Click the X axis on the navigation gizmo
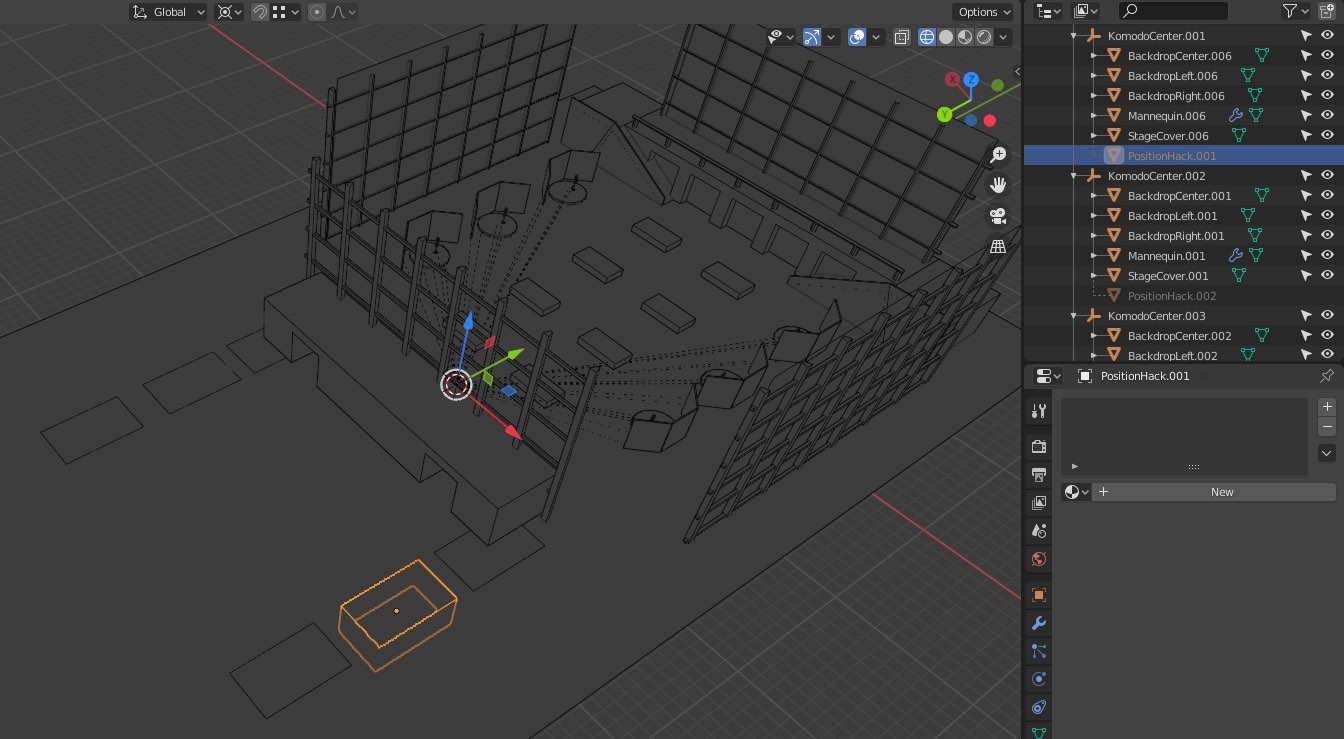 (953, 80)
